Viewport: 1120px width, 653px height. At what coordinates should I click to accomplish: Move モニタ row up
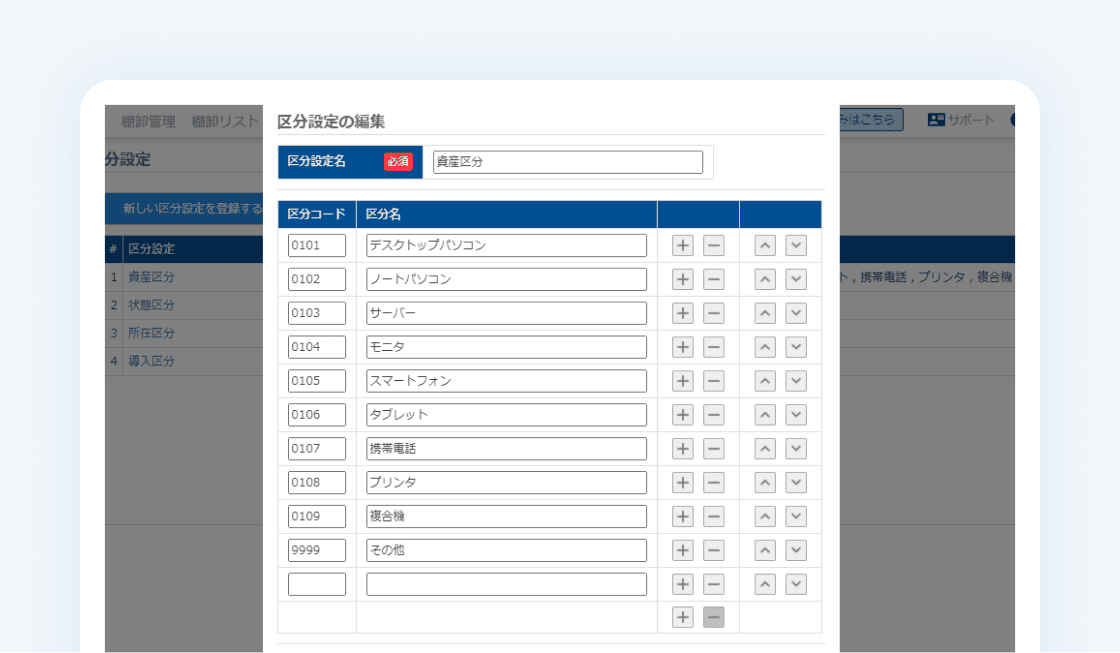[765, 347]
